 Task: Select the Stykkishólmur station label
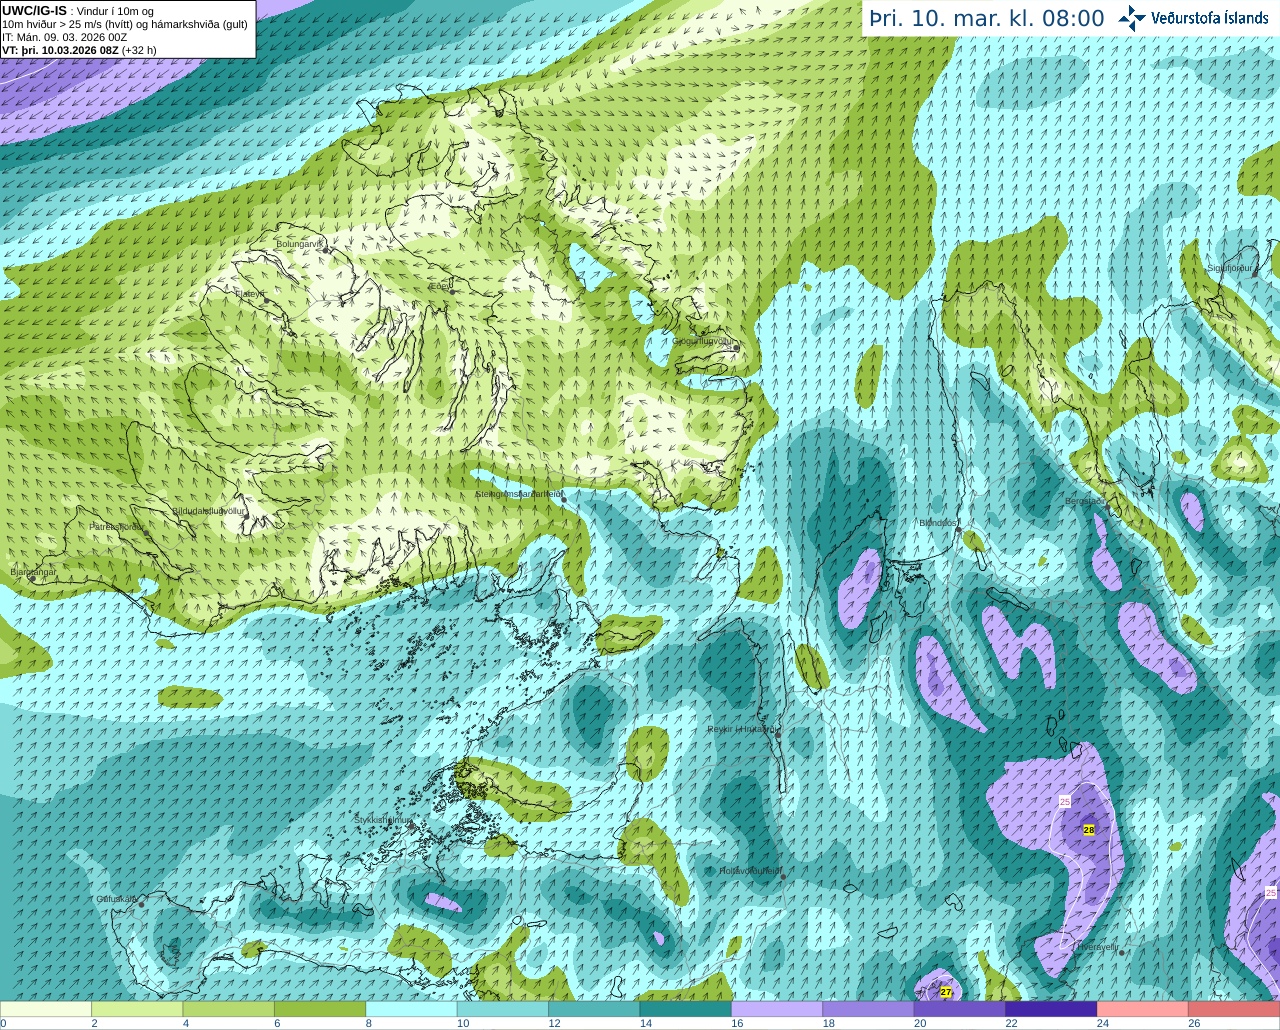[383, 820]
